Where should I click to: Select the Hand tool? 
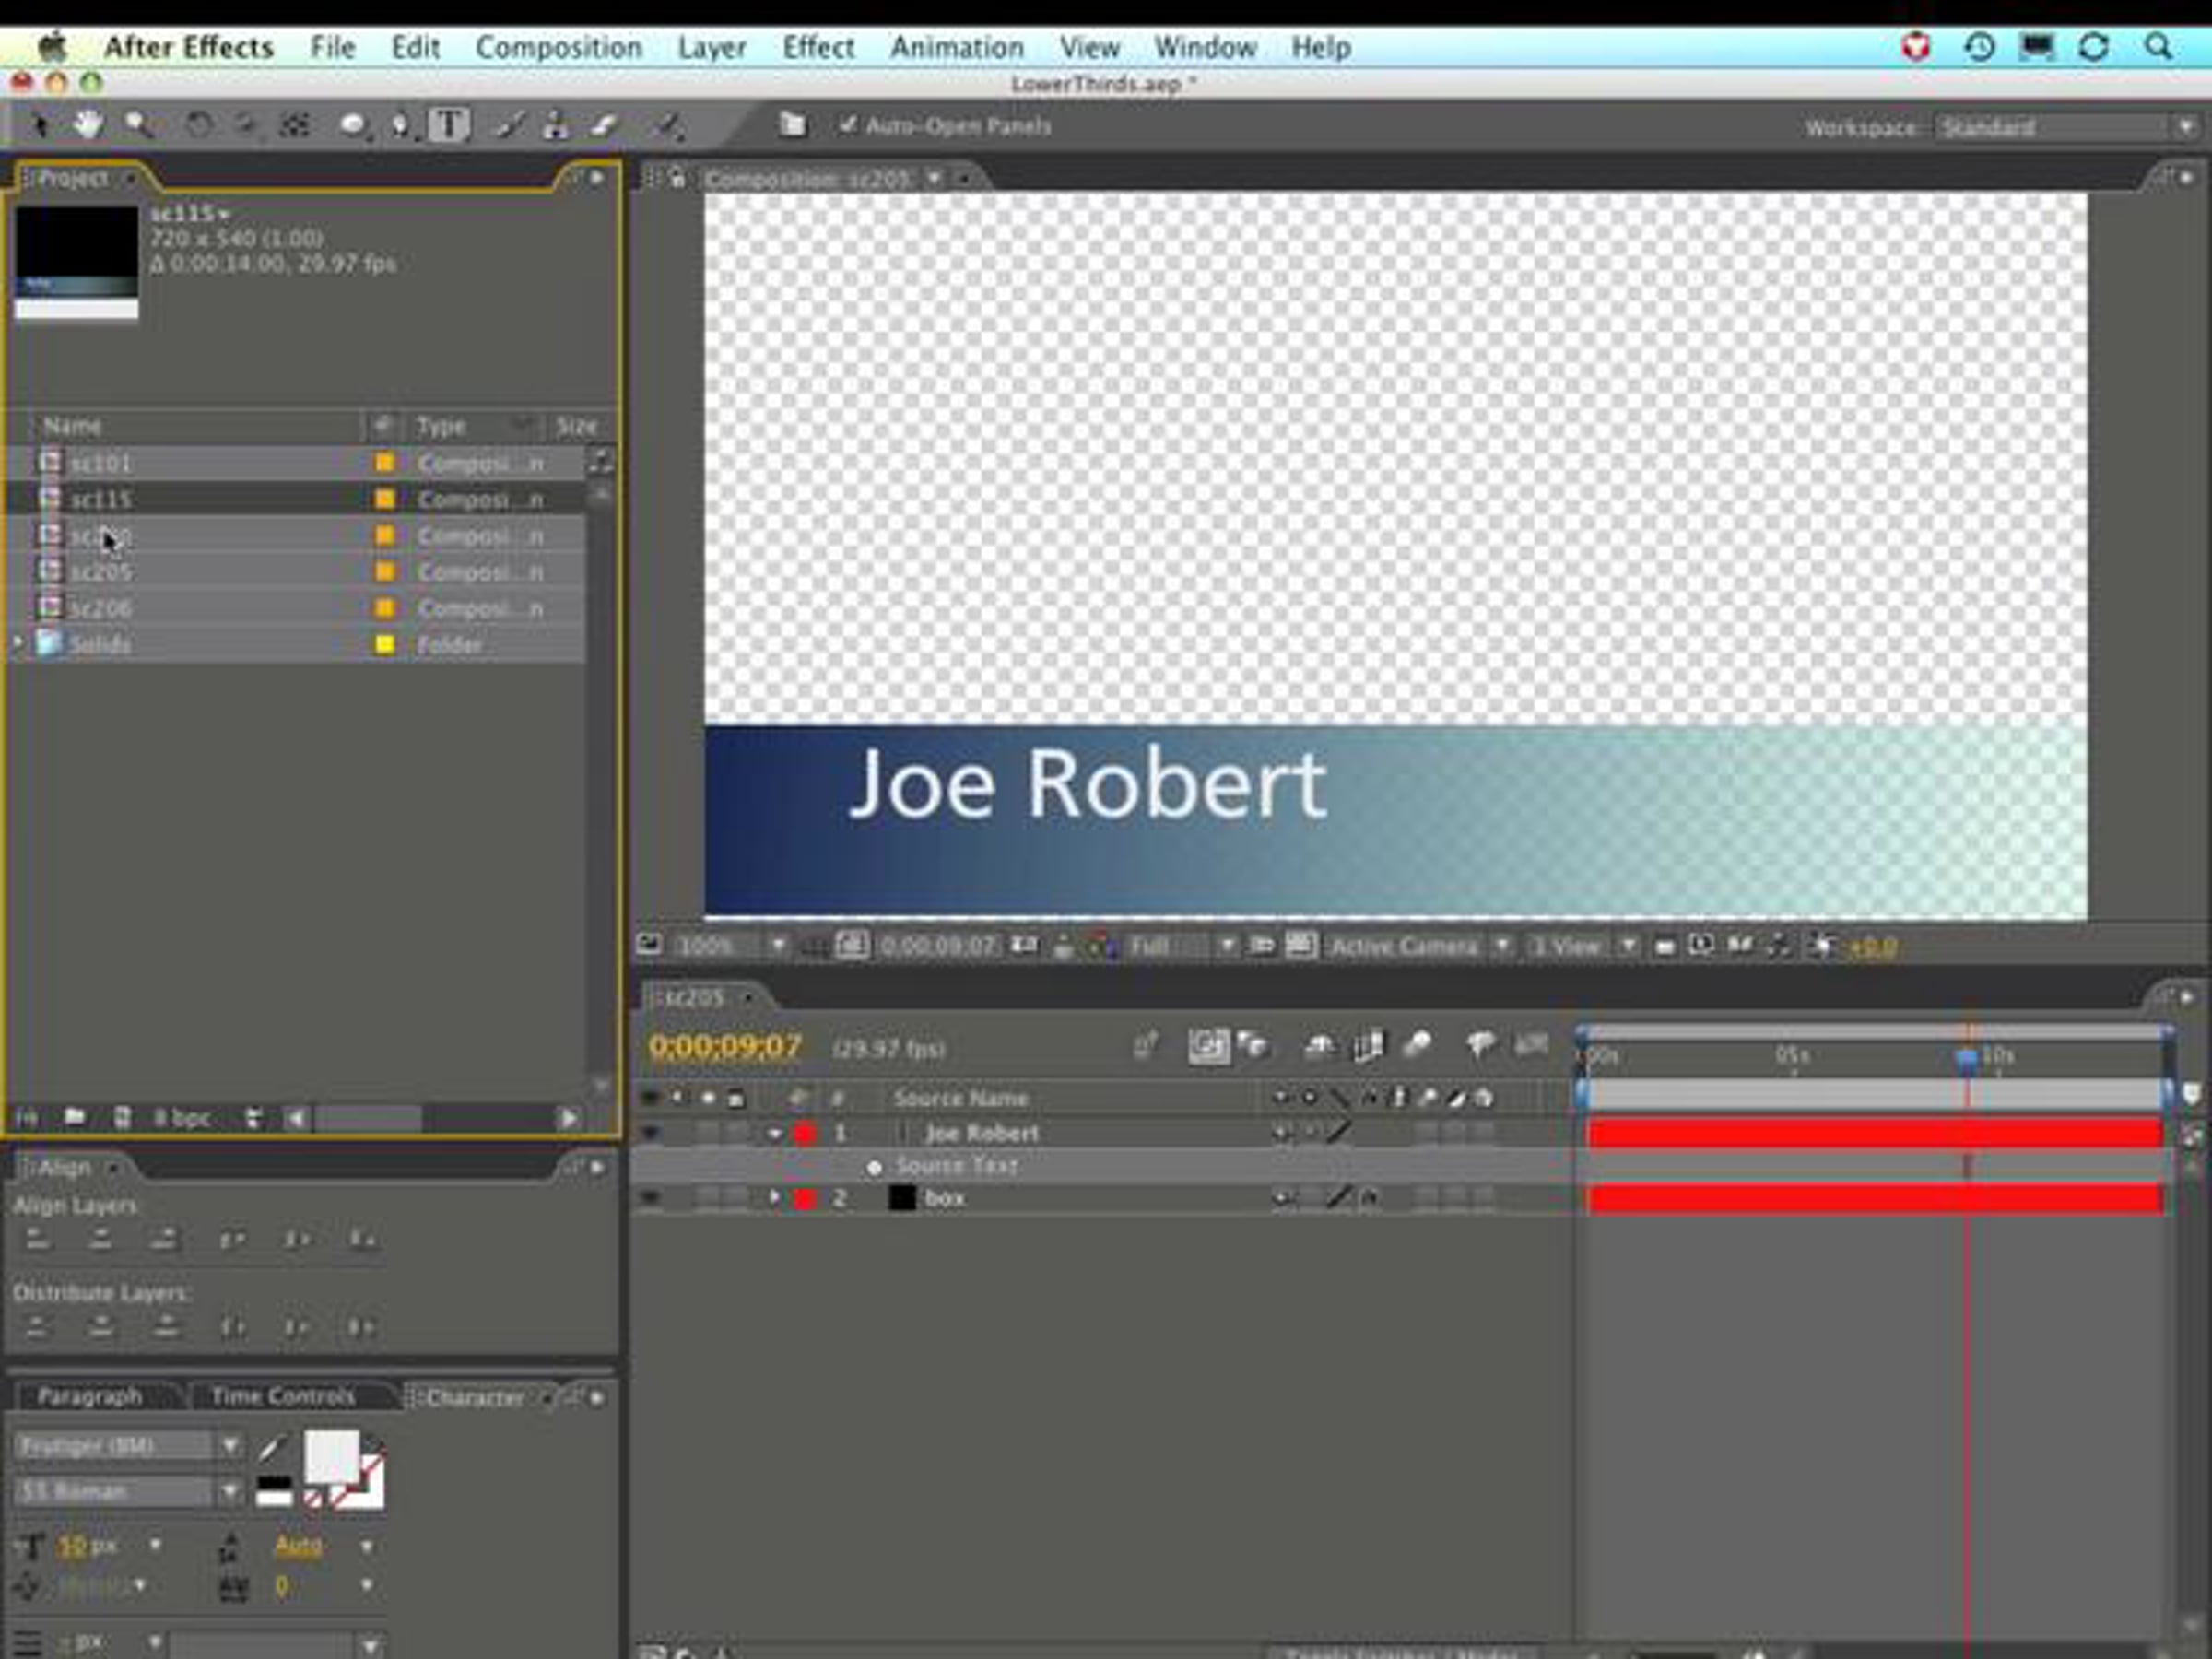pyautogui.click(x=88, y=125)
